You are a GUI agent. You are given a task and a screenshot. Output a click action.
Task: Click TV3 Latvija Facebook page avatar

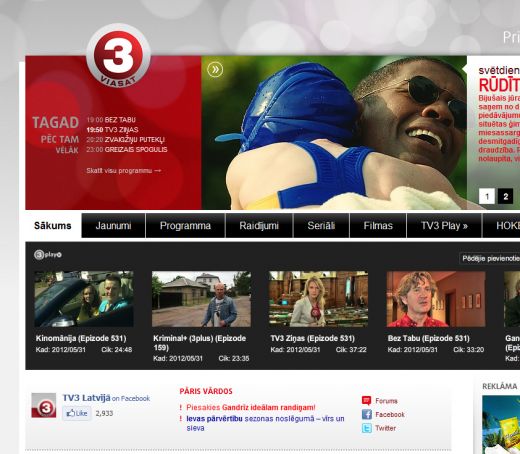(44, 405)
